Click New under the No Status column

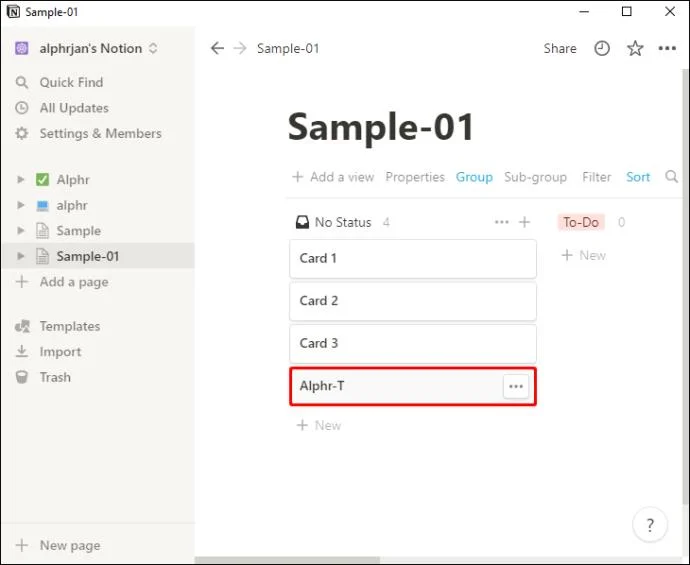(x=319, y=425)
